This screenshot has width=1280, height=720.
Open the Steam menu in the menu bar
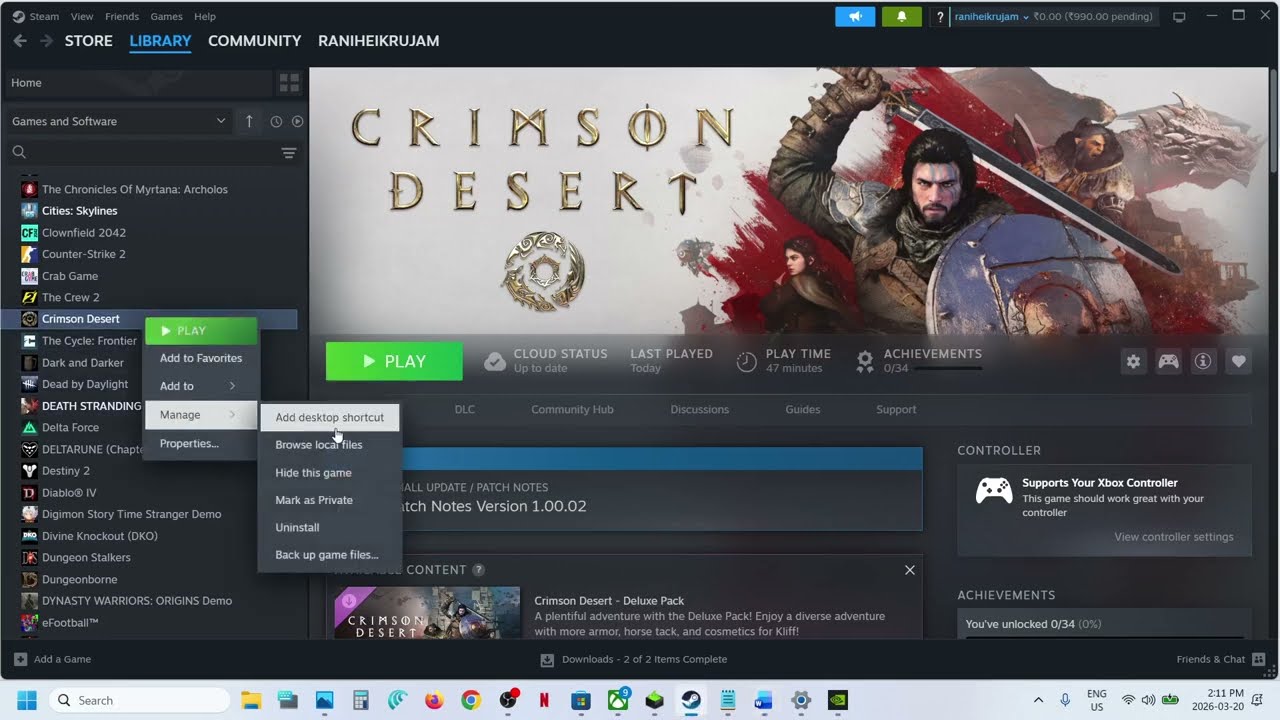point(44,17)
